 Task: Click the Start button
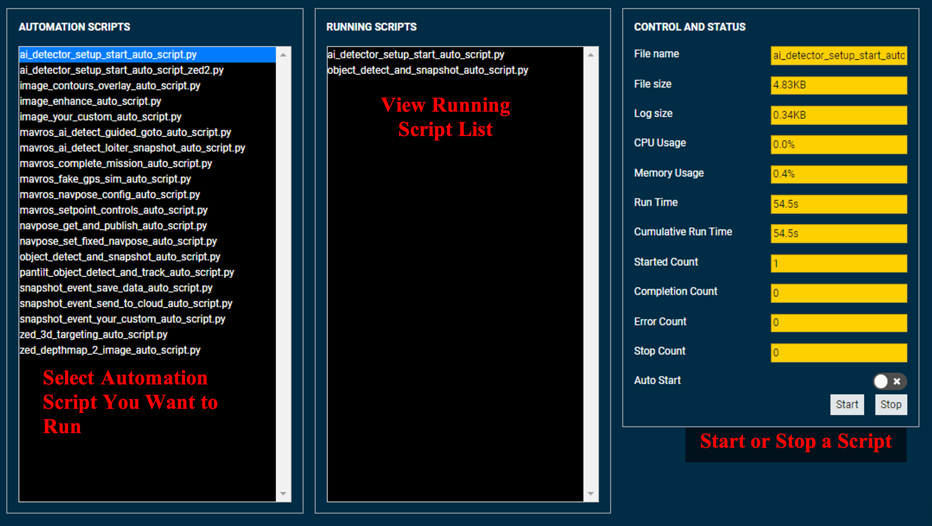pyautogui.click(x=847, y=405)
